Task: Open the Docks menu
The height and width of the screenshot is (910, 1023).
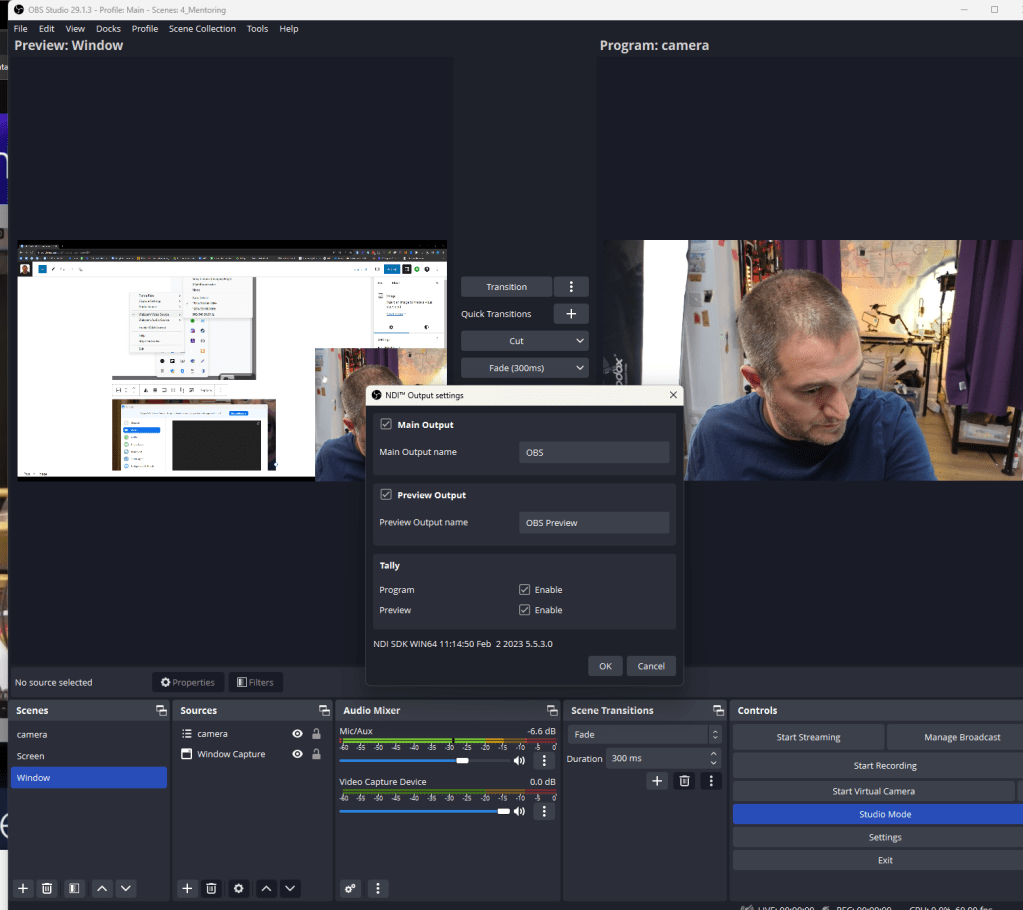Action: click(108, 29)
